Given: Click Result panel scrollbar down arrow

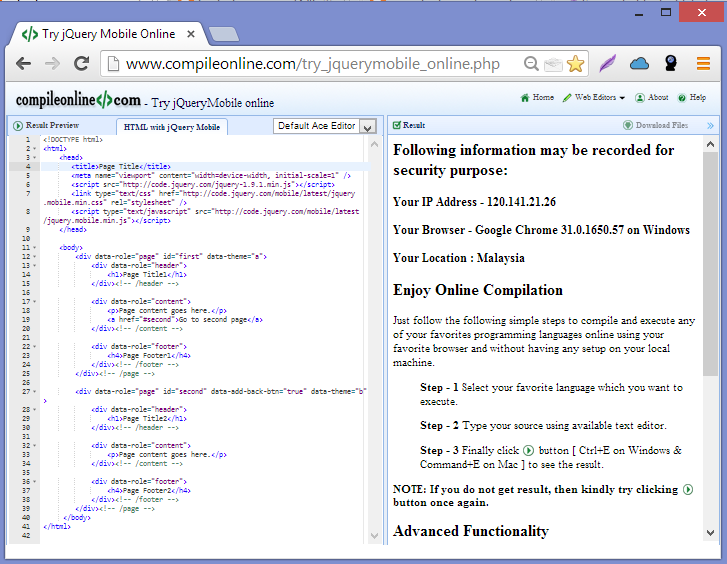Looking at the screenshot, I should click(x=710, y=533).
